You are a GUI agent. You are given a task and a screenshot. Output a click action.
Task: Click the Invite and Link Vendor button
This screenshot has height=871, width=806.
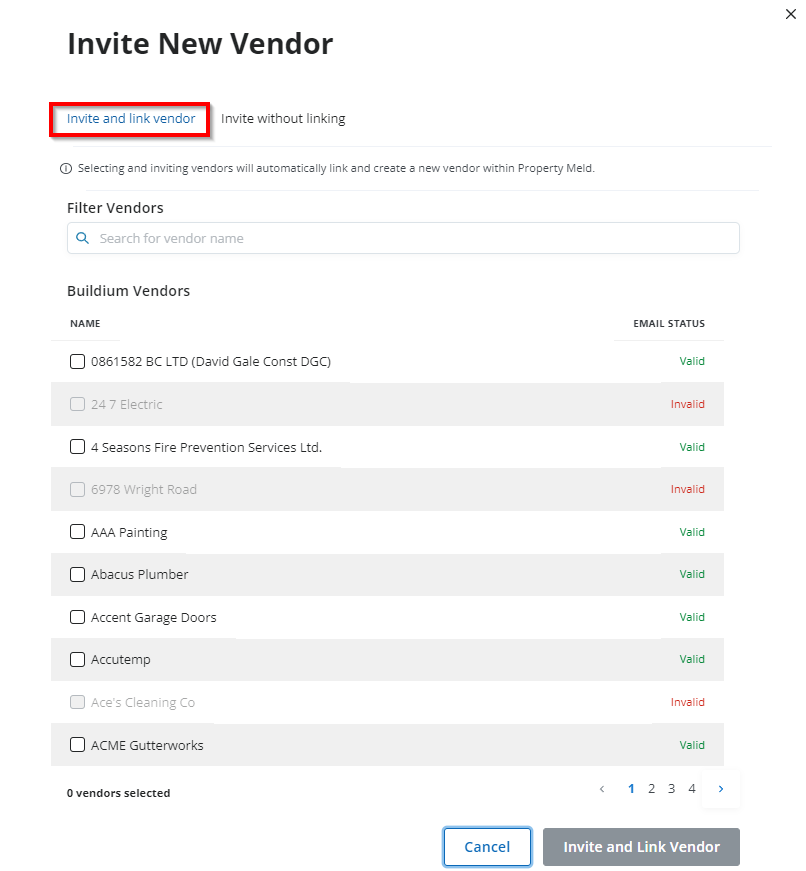coord(641,847)
